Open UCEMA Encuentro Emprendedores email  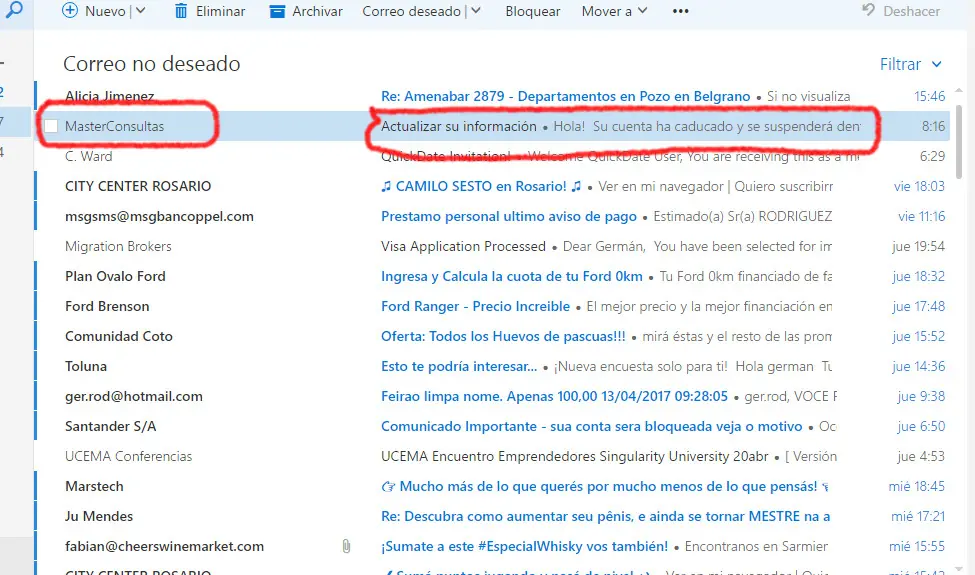[x=575, y=456]
